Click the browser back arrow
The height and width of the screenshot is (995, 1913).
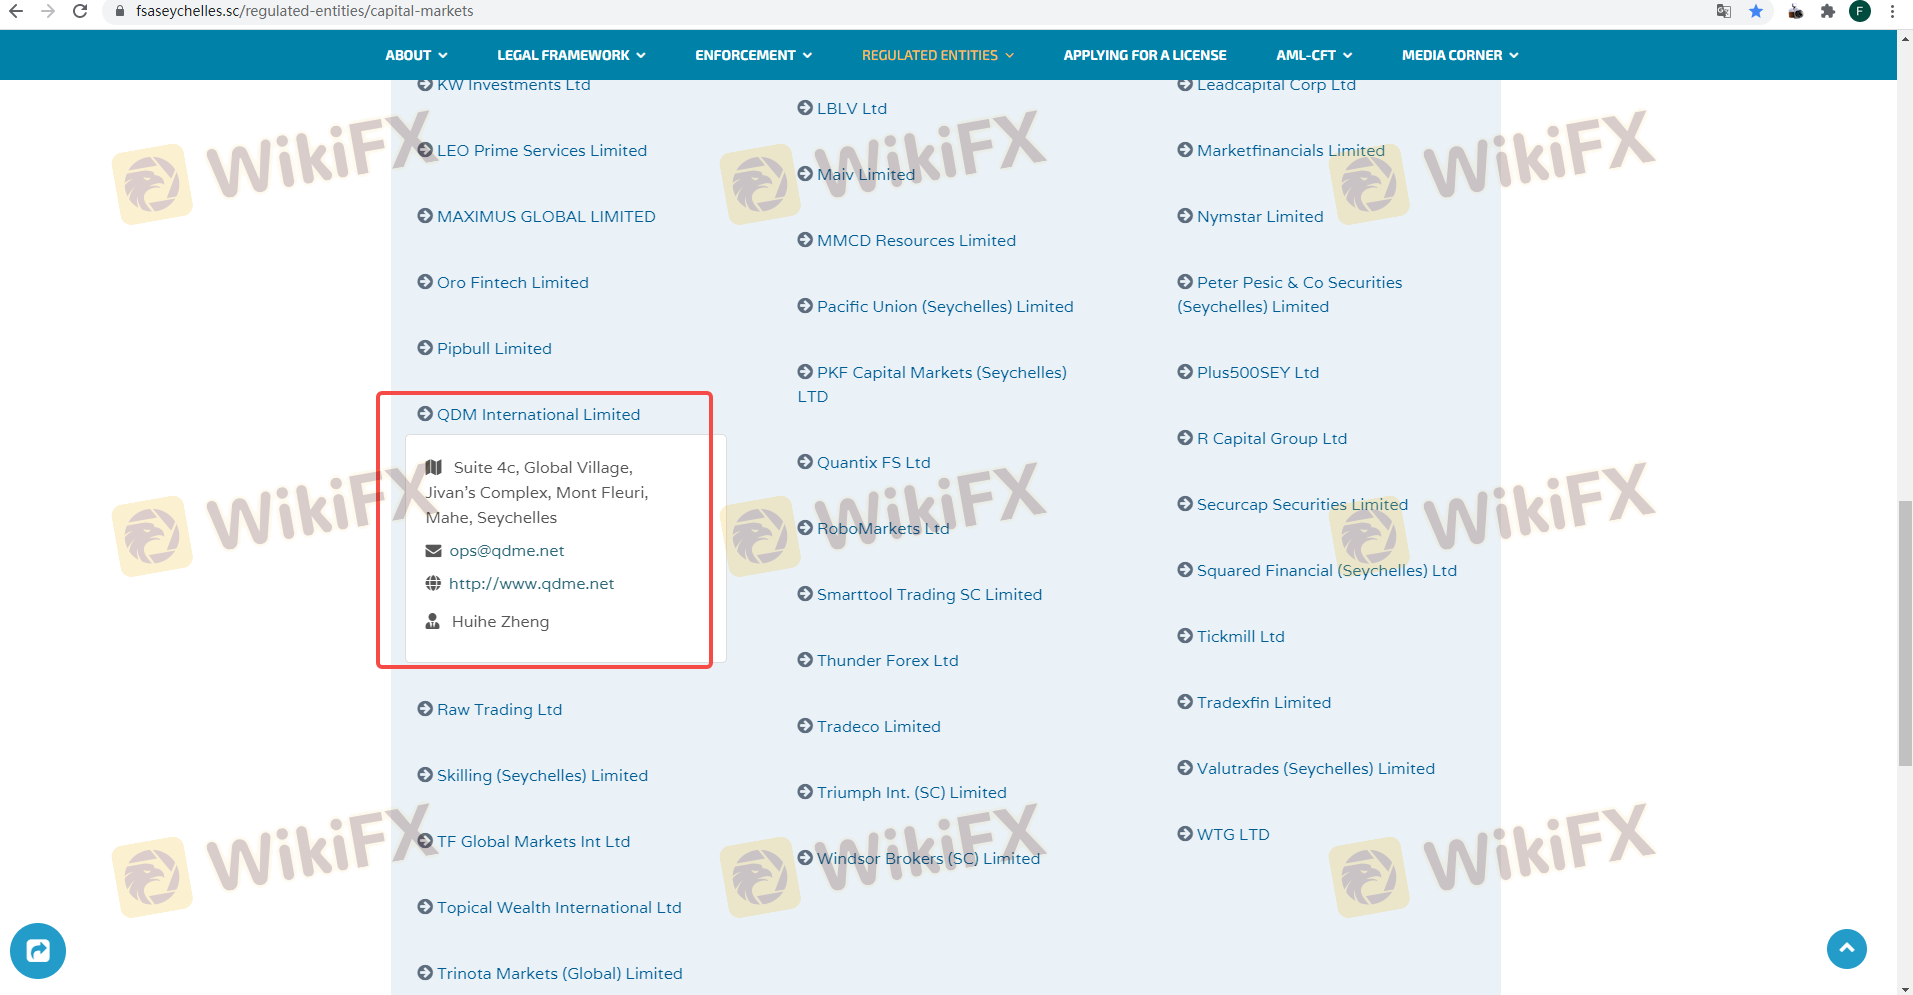click(16, 11)
